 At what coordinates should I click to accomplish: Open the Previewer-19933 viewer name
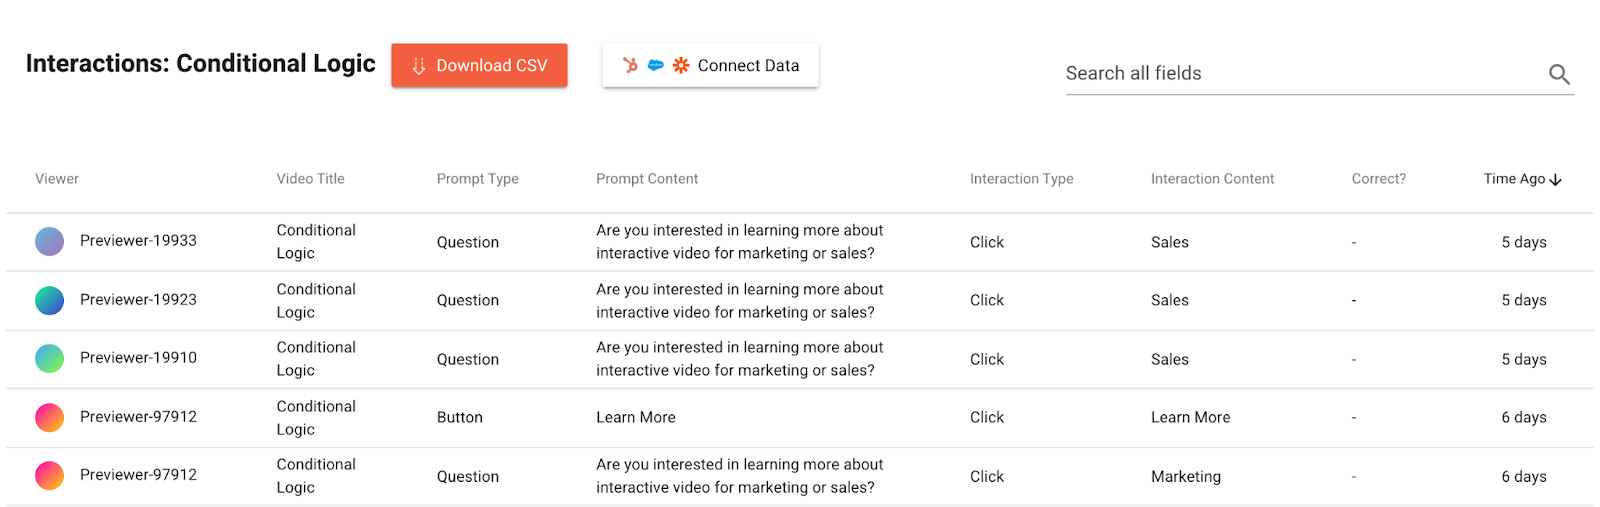click(138, 241)
